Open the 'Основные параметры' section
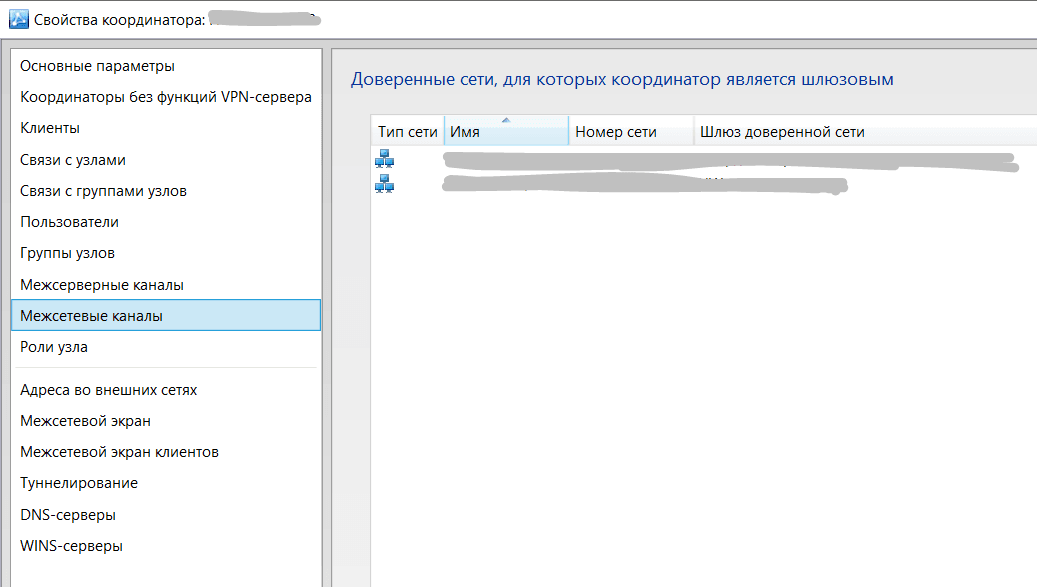This screenshot has height=587, width=1037. (97, 66)
